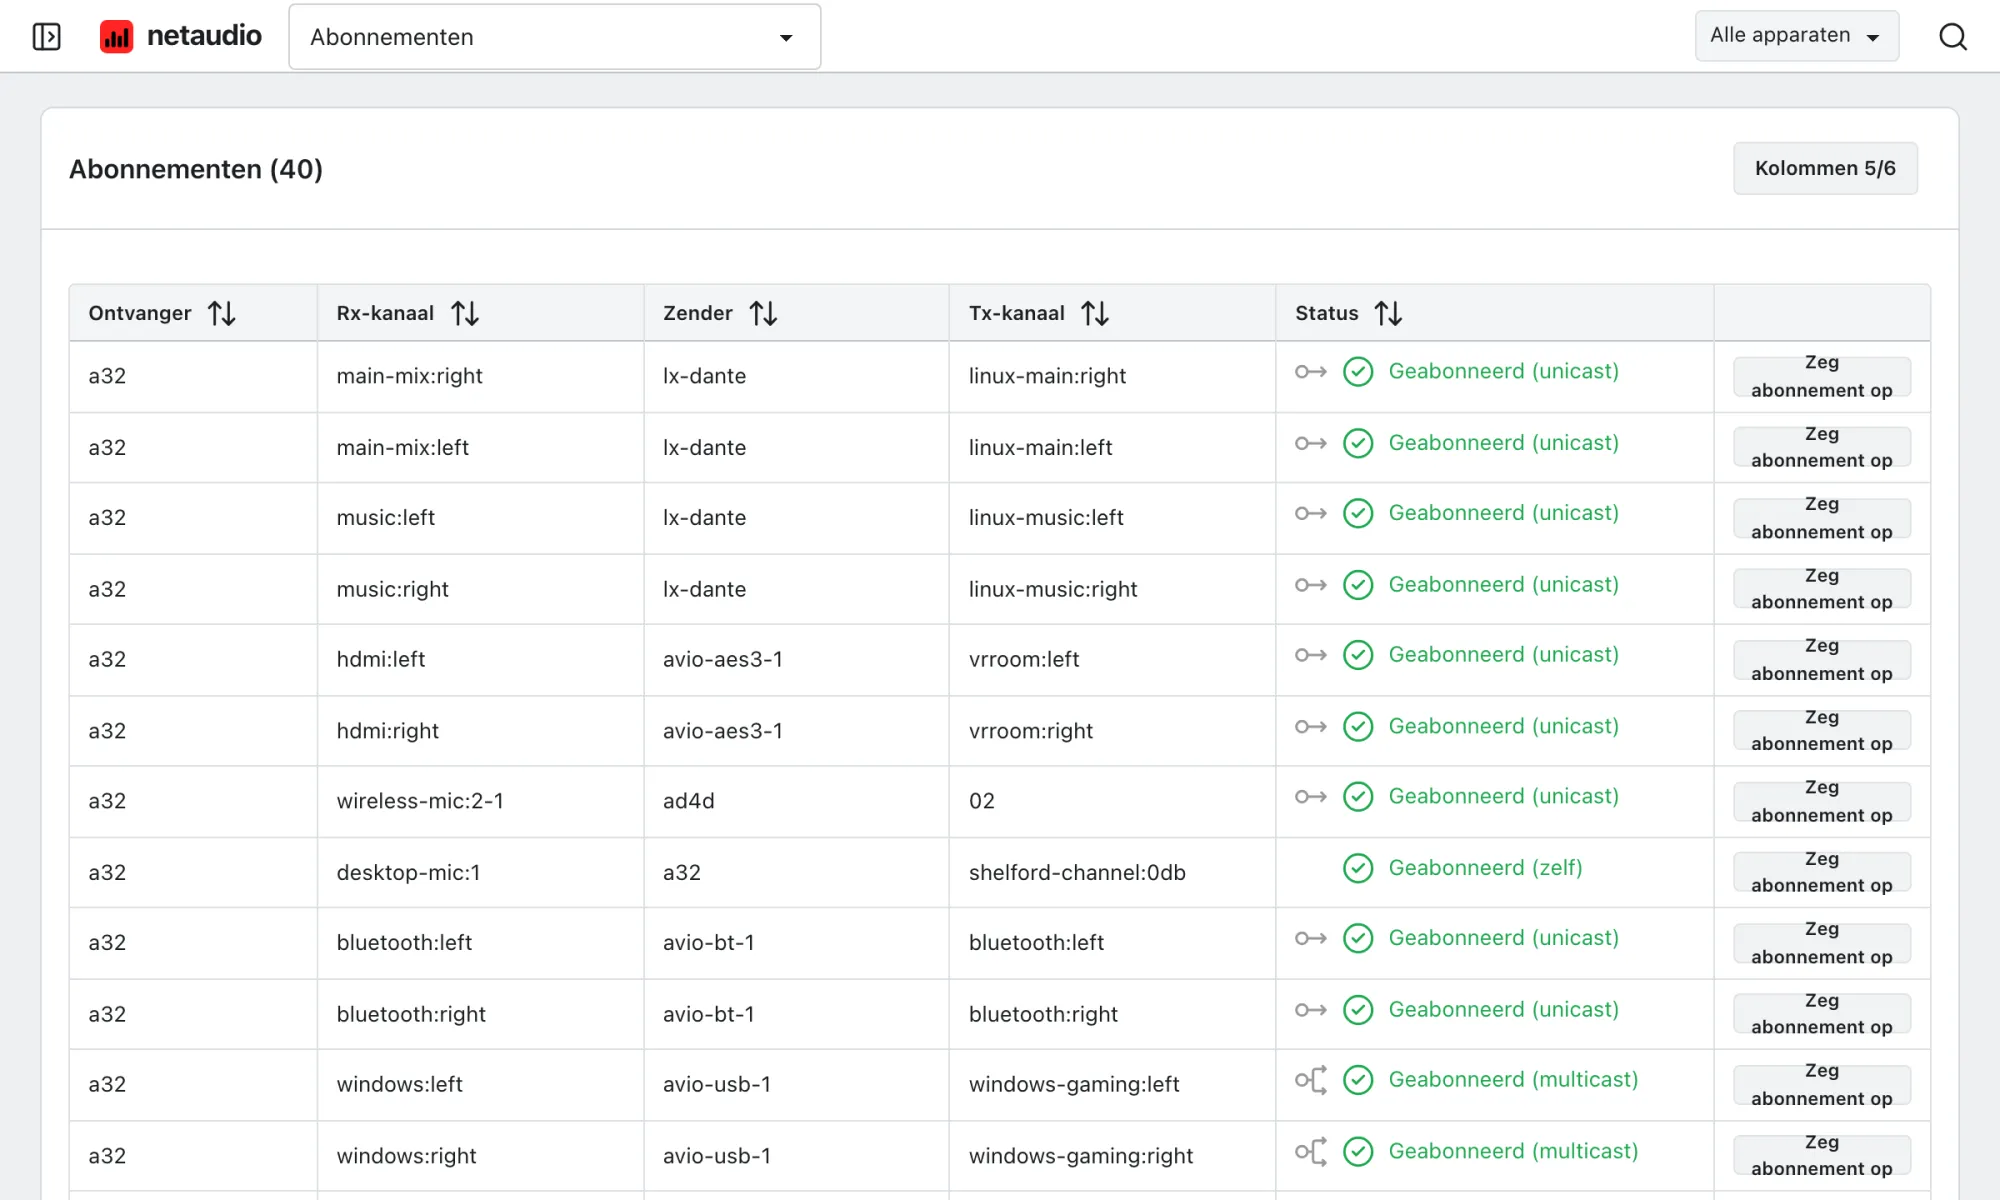Open the search magnifier icon
Image resolution: width=2000 pixels, height=1200 pixels.
1952,37
